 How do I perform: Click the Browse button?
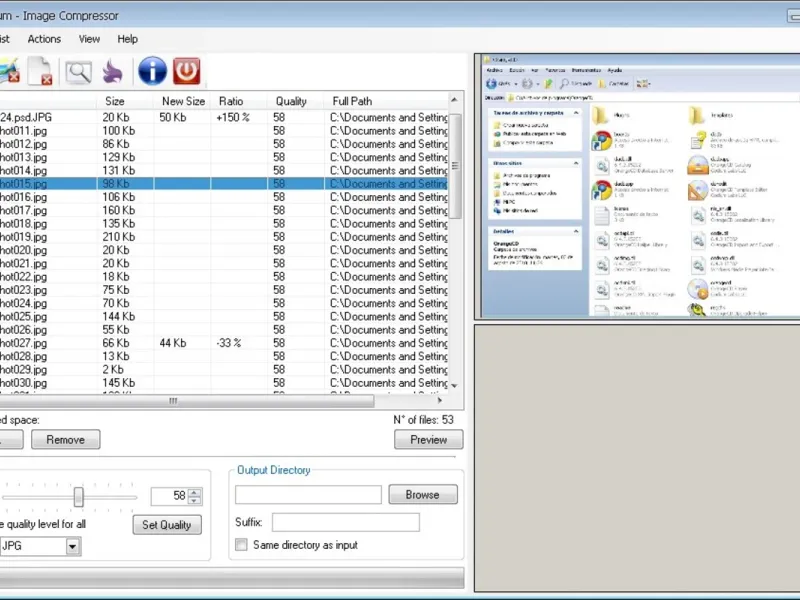point(422,494)
